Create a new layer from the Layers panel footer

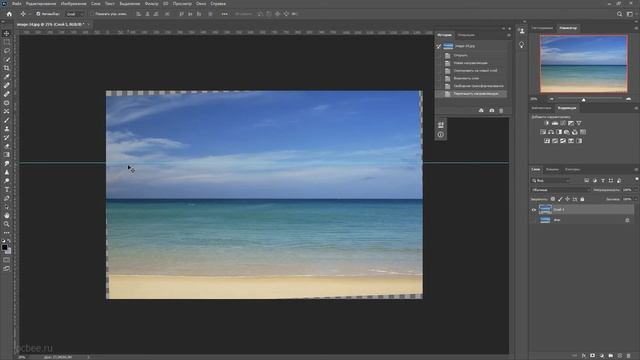(620, 356)
